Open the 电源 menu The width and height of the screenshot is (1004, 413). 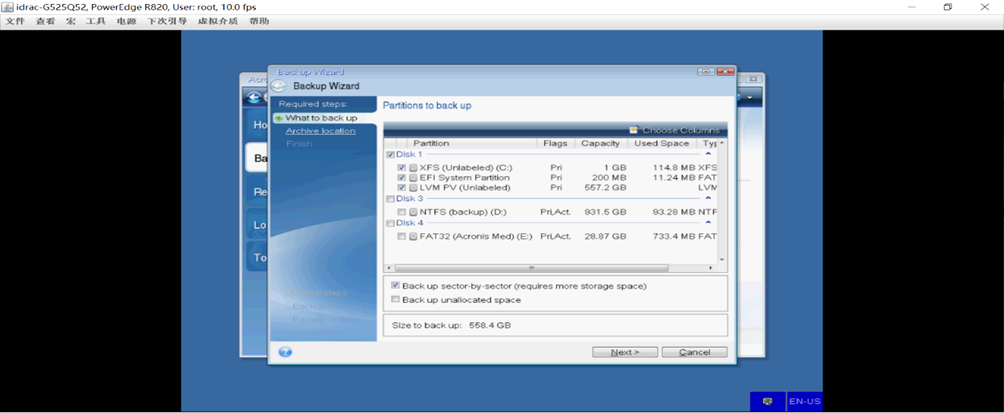click(126, 21)
